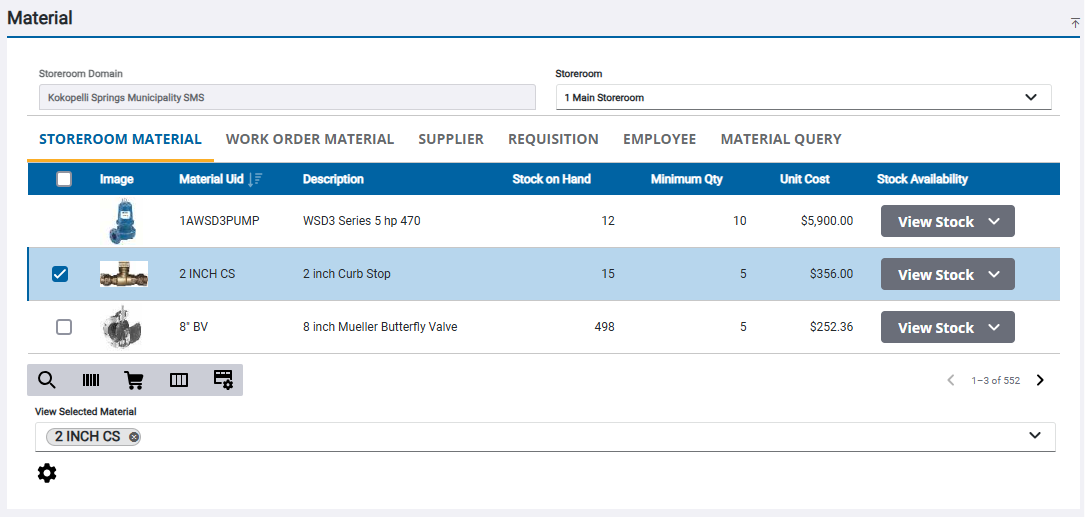Uncheck the 2 INCH CS row checkbox

60,274
